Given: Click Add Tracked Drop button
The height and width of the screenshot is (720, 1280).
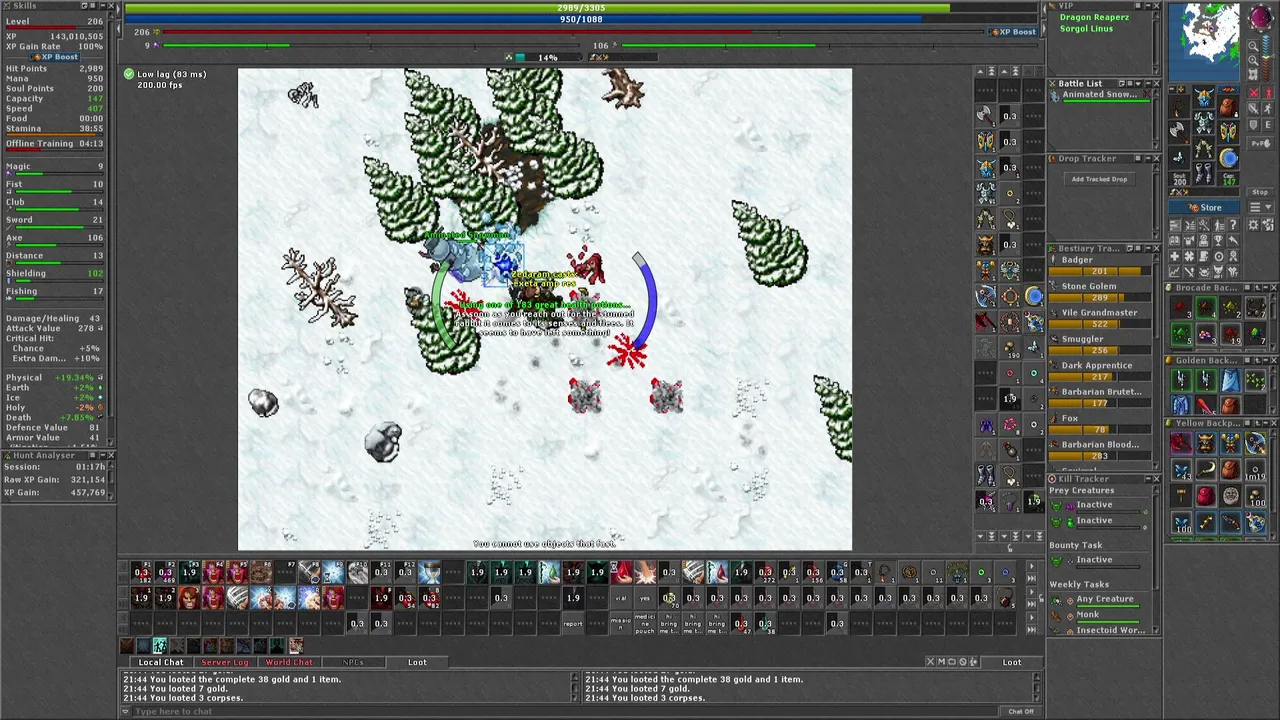Looking at the screenshot, I should click(1099, 179).
